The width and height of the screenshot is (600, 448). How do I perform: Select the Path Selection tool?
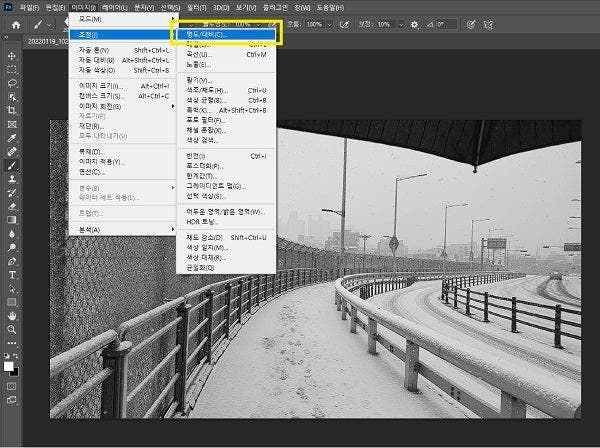click(12, 288)
